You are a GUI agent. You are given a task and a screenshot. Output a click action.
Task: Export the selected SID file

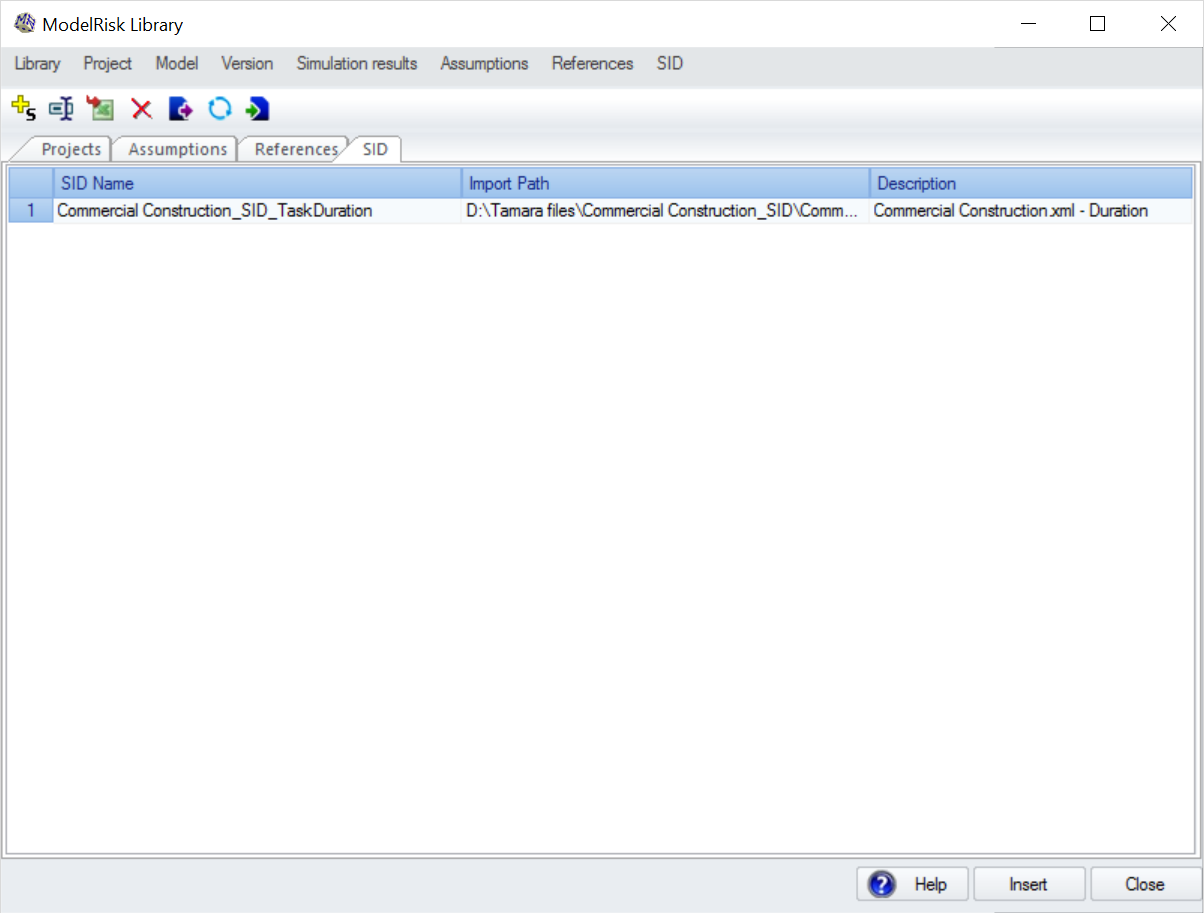[x=180, y=108]
